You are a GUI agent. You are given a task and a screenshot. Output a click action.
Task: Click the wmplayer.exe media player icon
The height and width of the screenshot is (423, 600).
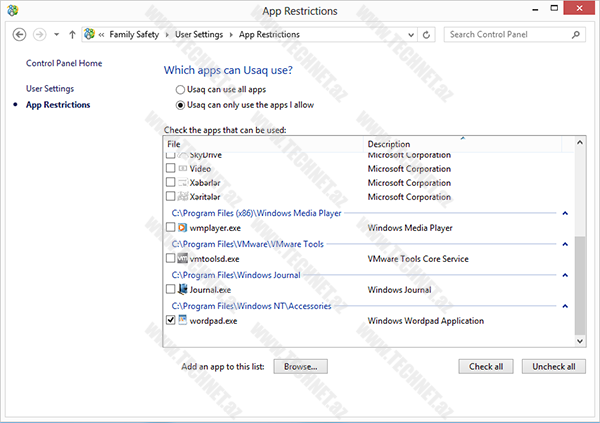tap(182, 228)
